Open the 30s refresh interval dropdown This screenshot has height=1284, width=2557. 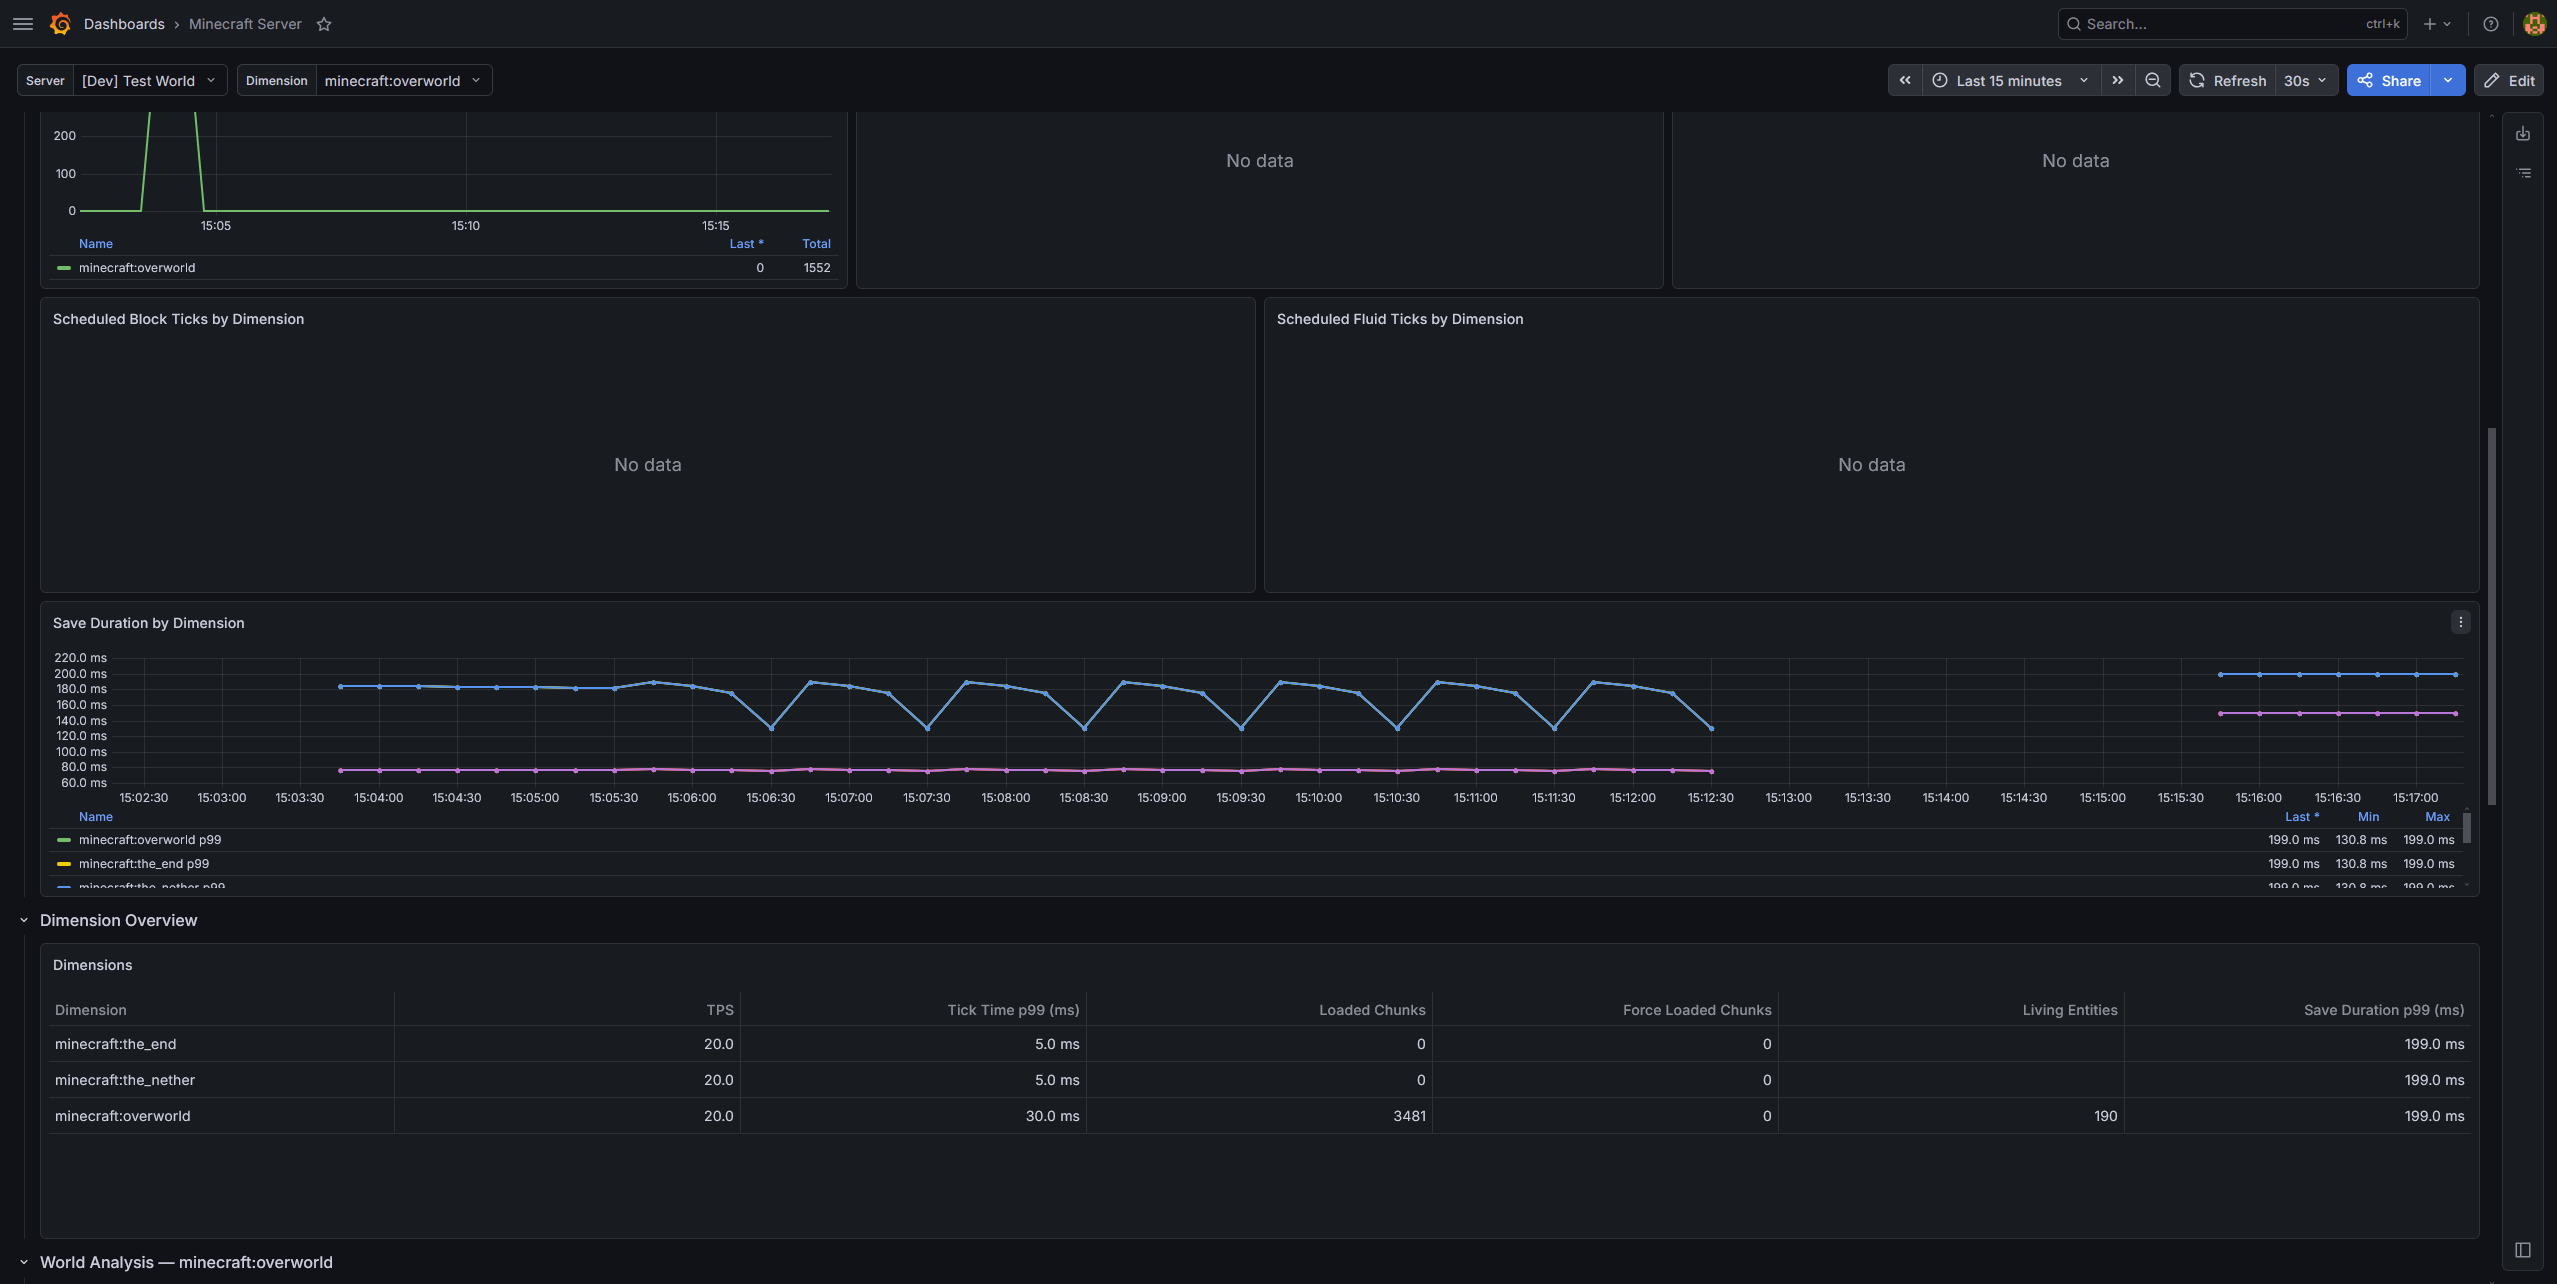click(x=2306, y=80)
